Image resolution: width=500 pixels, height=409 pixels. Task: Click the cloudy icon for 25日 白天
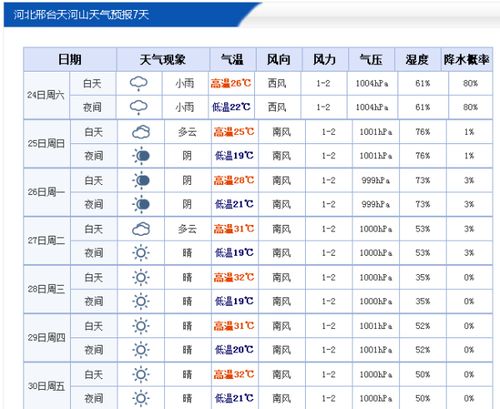141,132
